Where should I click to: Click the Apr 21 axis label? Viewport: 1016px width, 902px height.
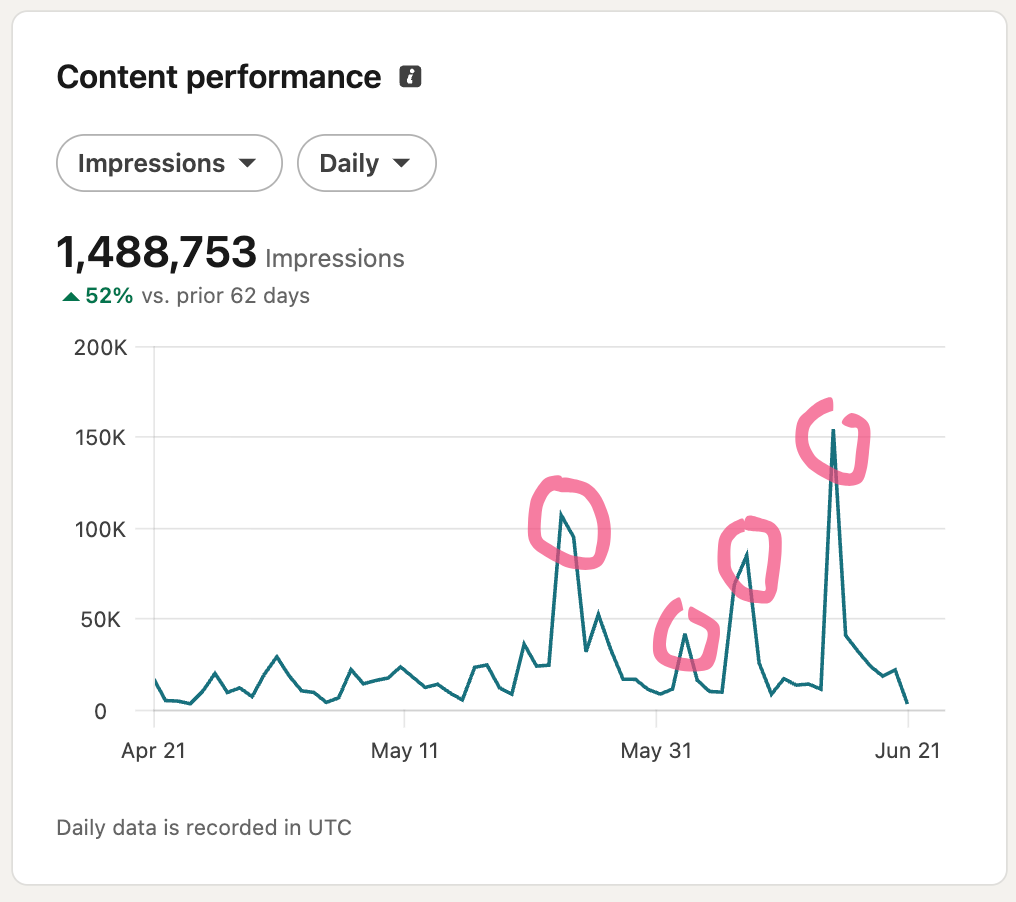coord(154,750)
